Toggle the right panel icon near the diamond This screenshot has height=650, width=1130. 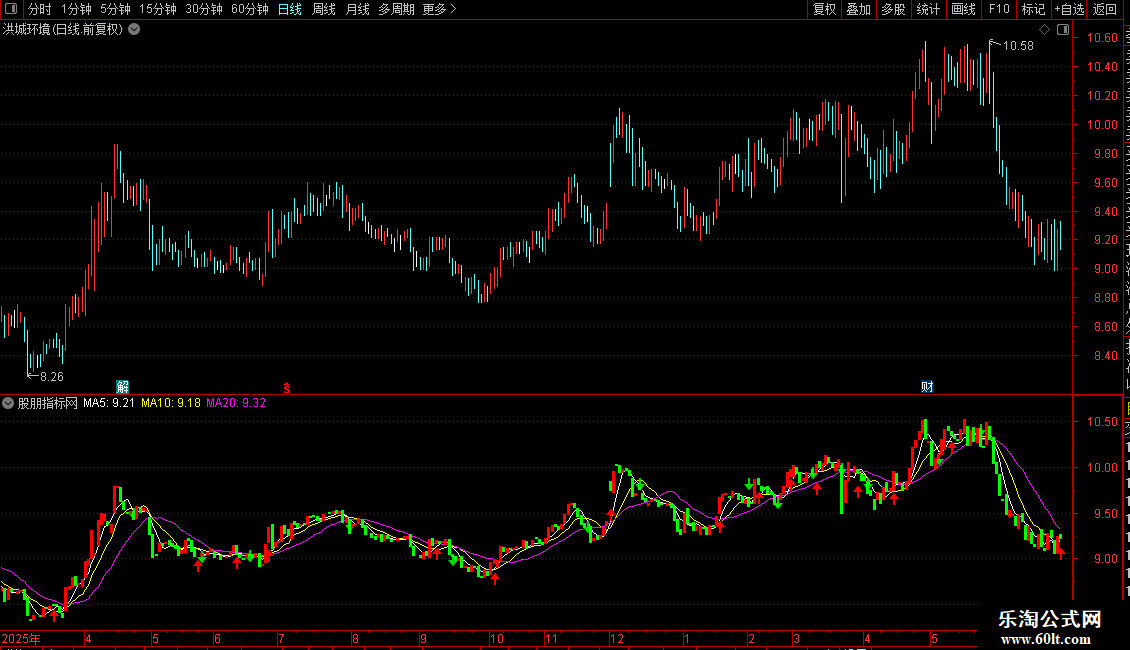pyautogui.click(x=1063, y=30)
